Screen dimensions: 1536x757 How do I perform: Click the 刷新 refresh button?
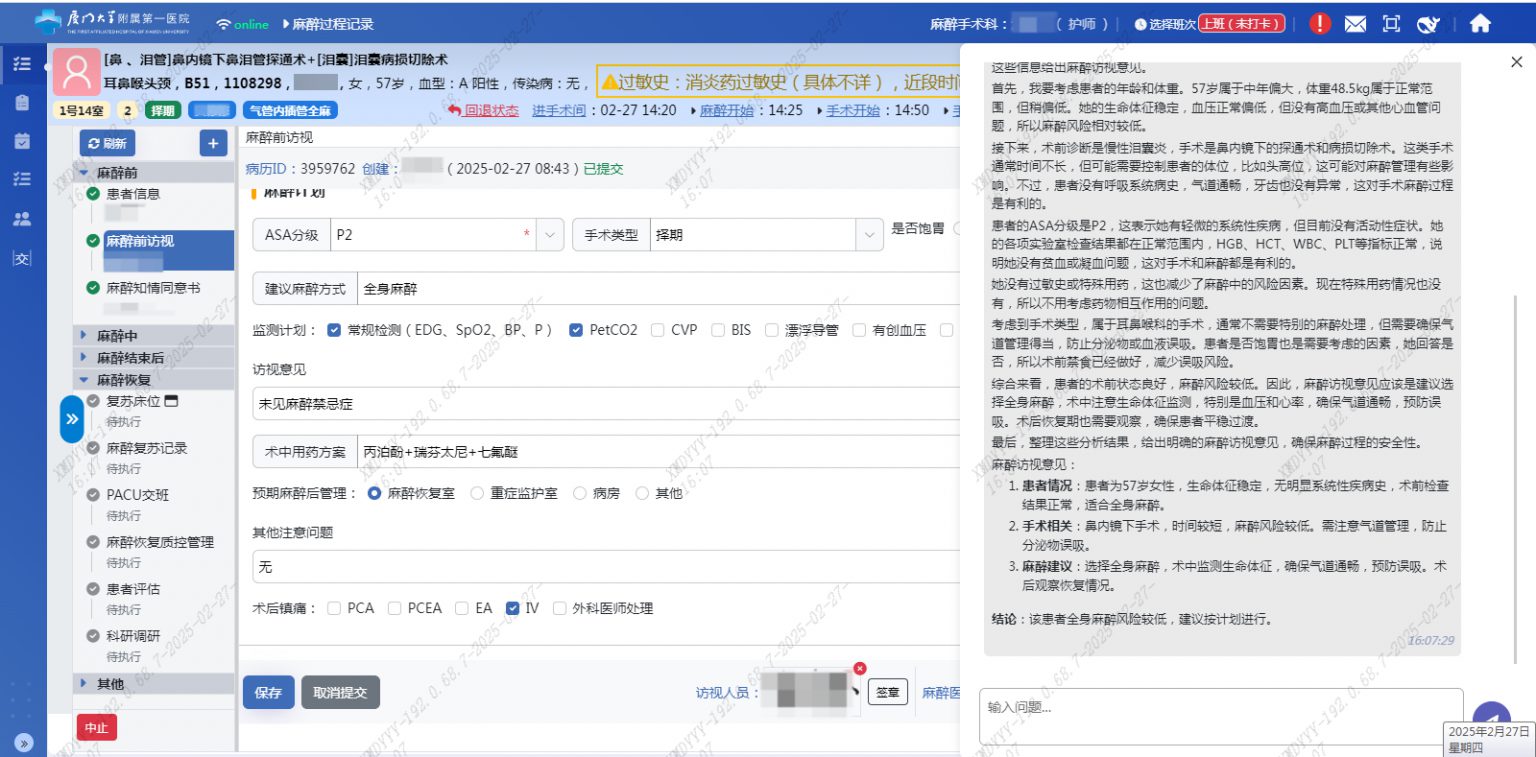coord(107,144)
